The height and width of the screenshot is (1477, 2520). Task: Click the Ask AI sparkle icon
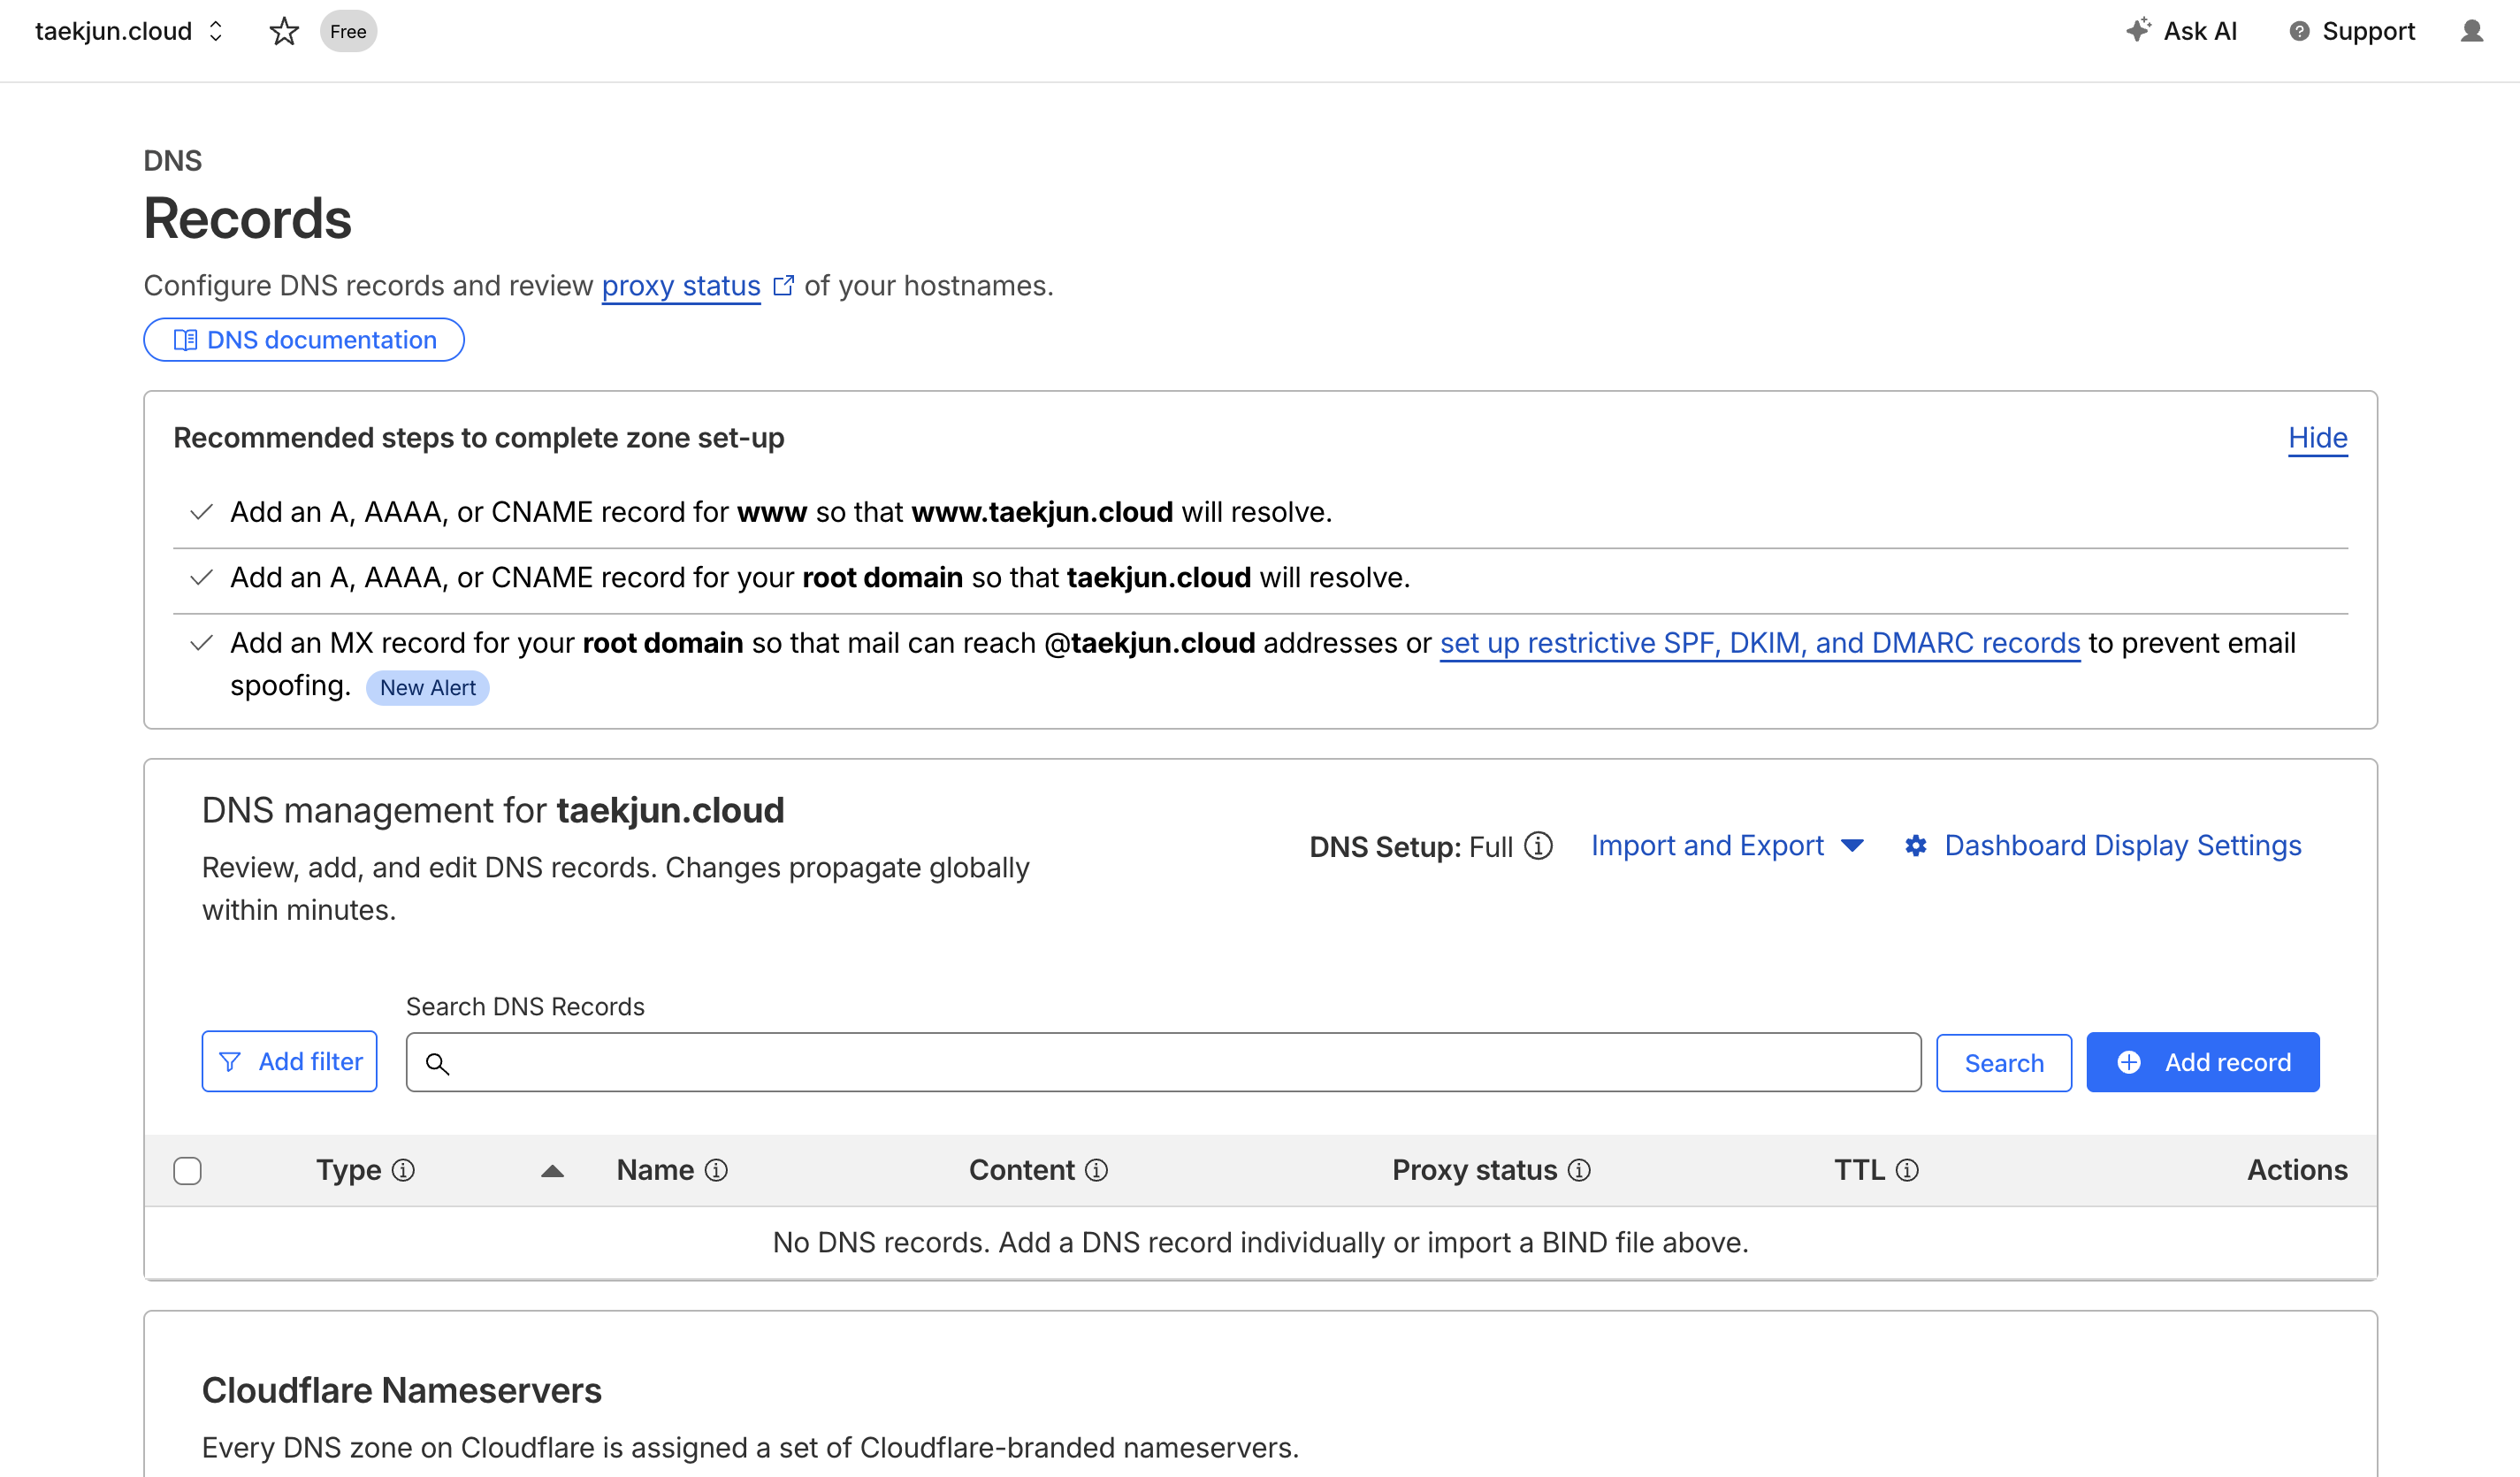2137,30
